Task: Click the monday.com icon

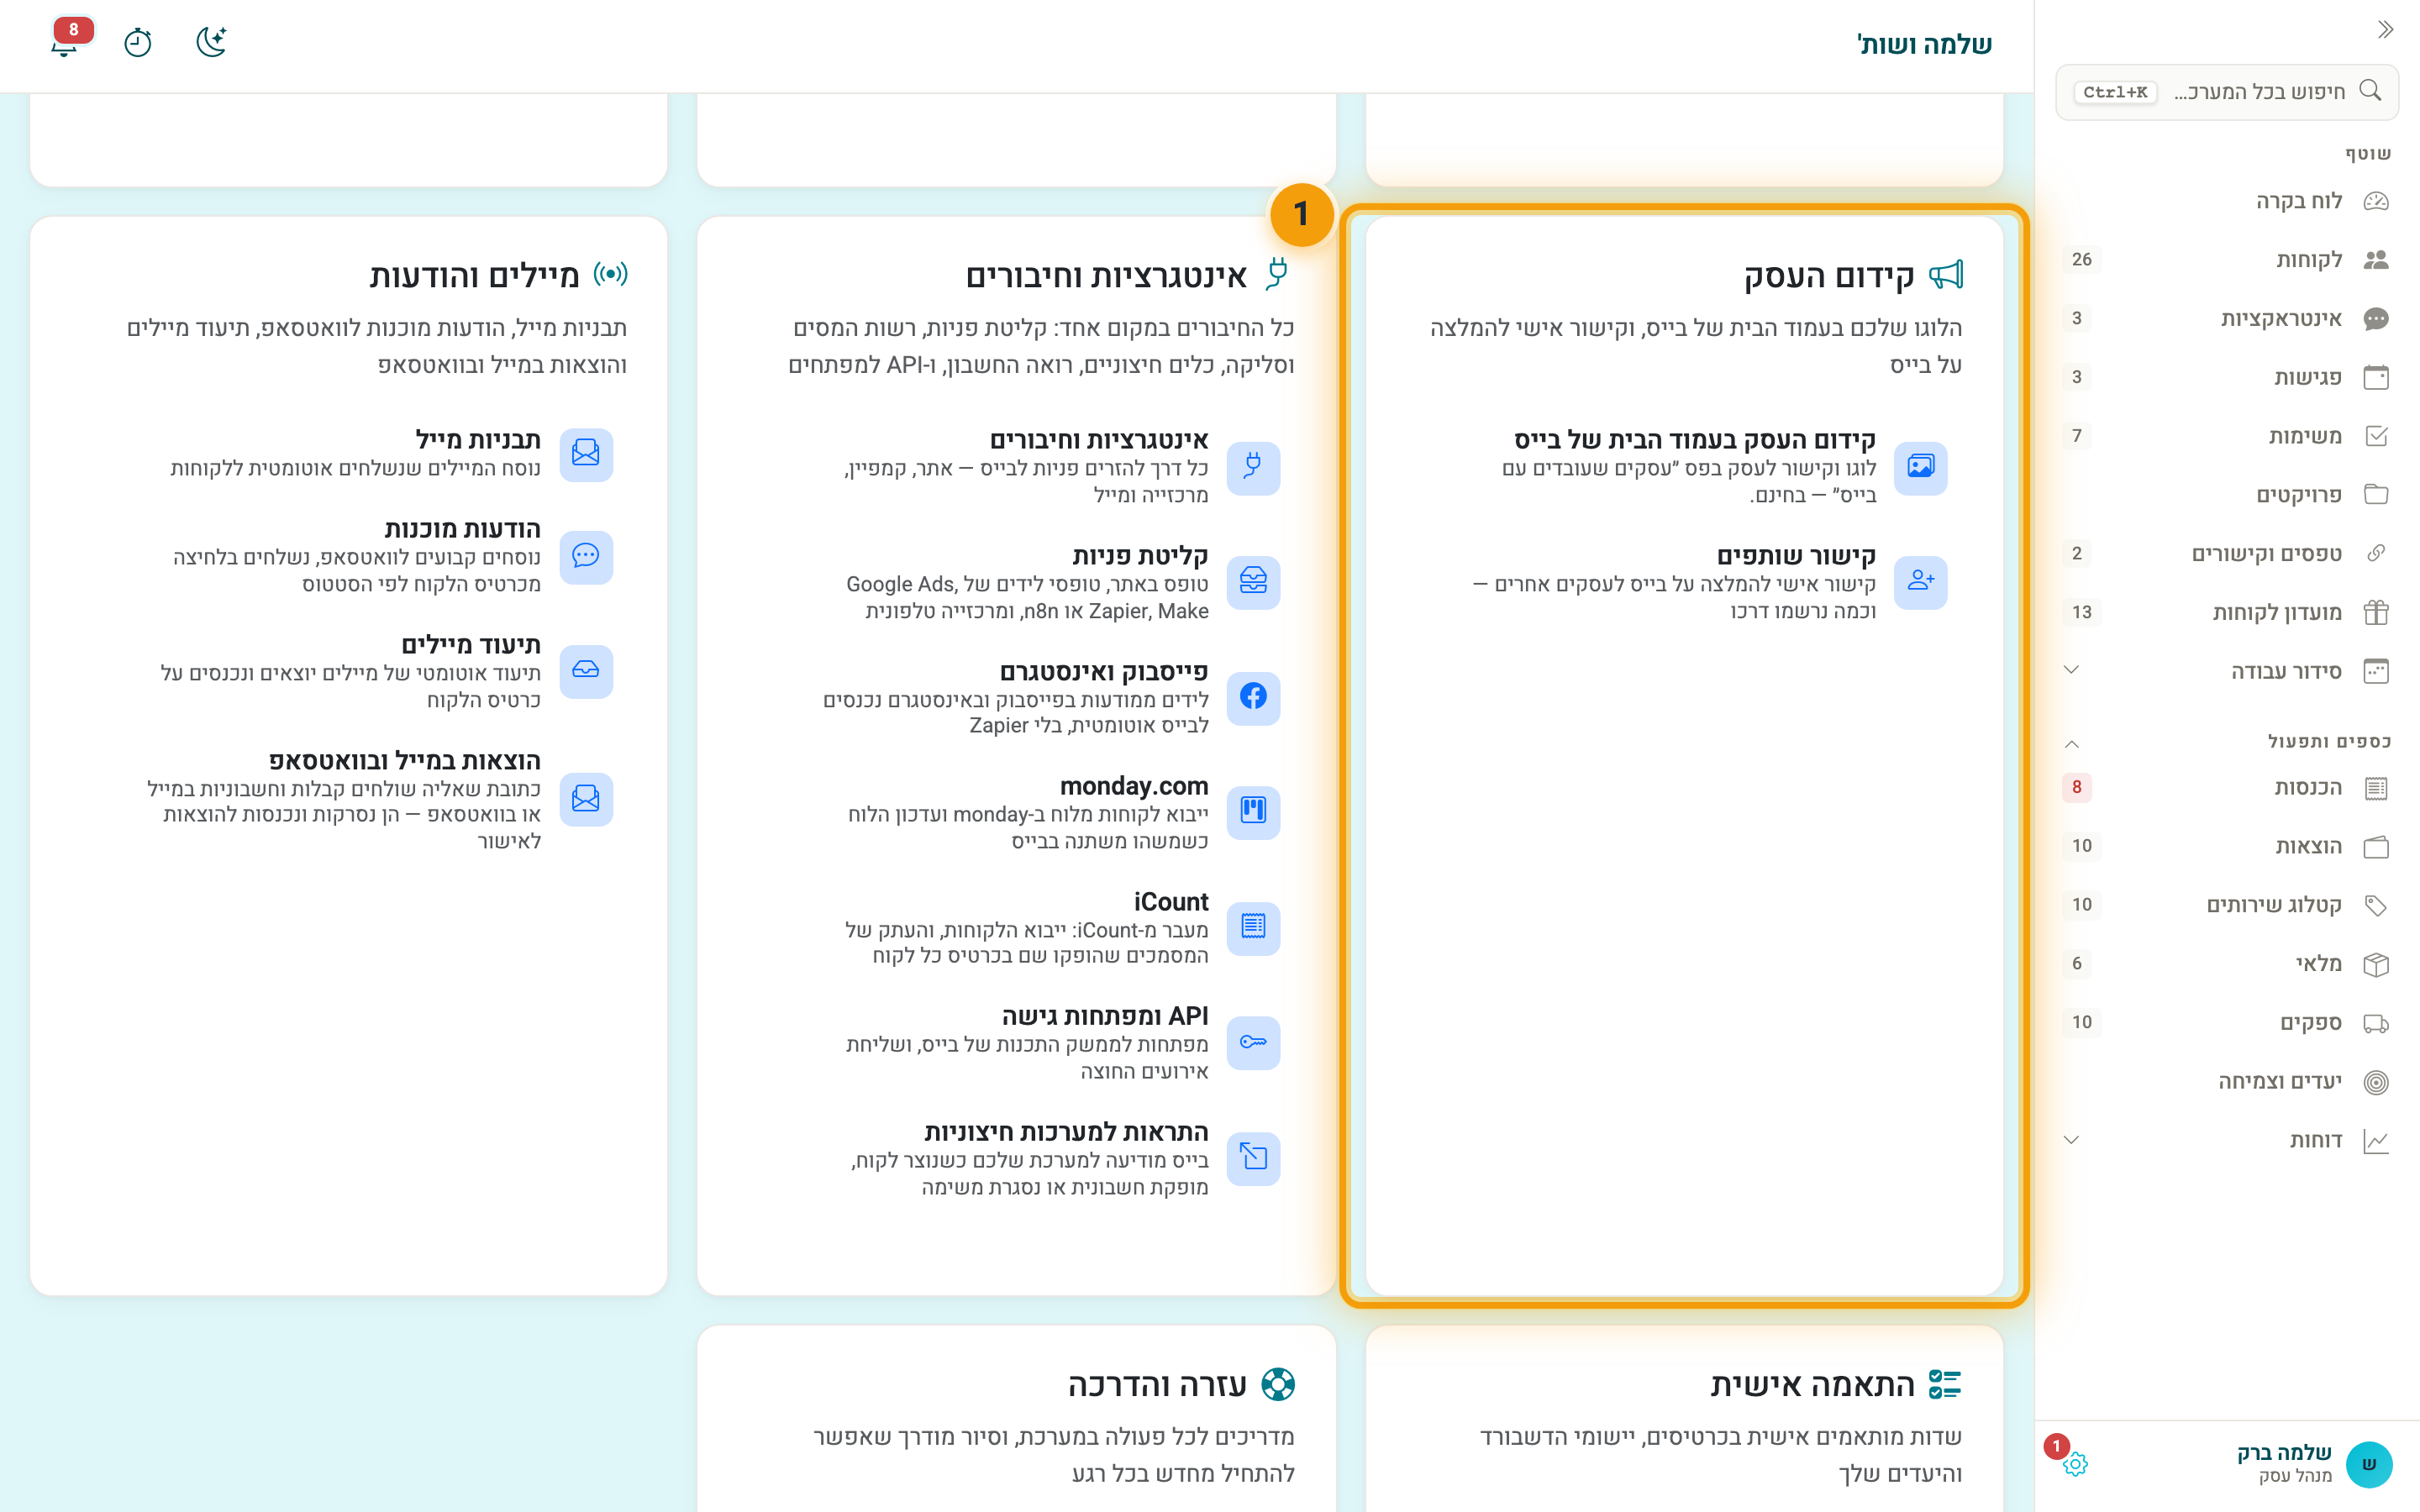Action: coord(1253,812)
